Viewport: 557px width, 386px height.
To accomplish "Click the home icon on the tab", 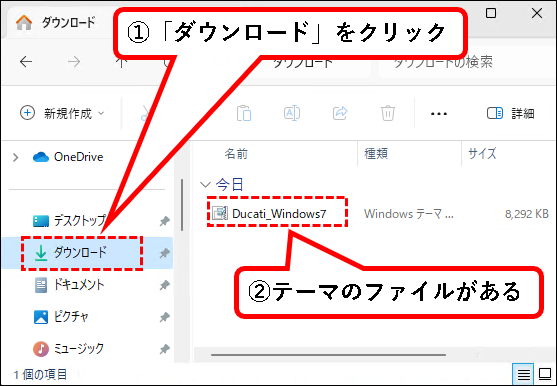I will point(24,23).
